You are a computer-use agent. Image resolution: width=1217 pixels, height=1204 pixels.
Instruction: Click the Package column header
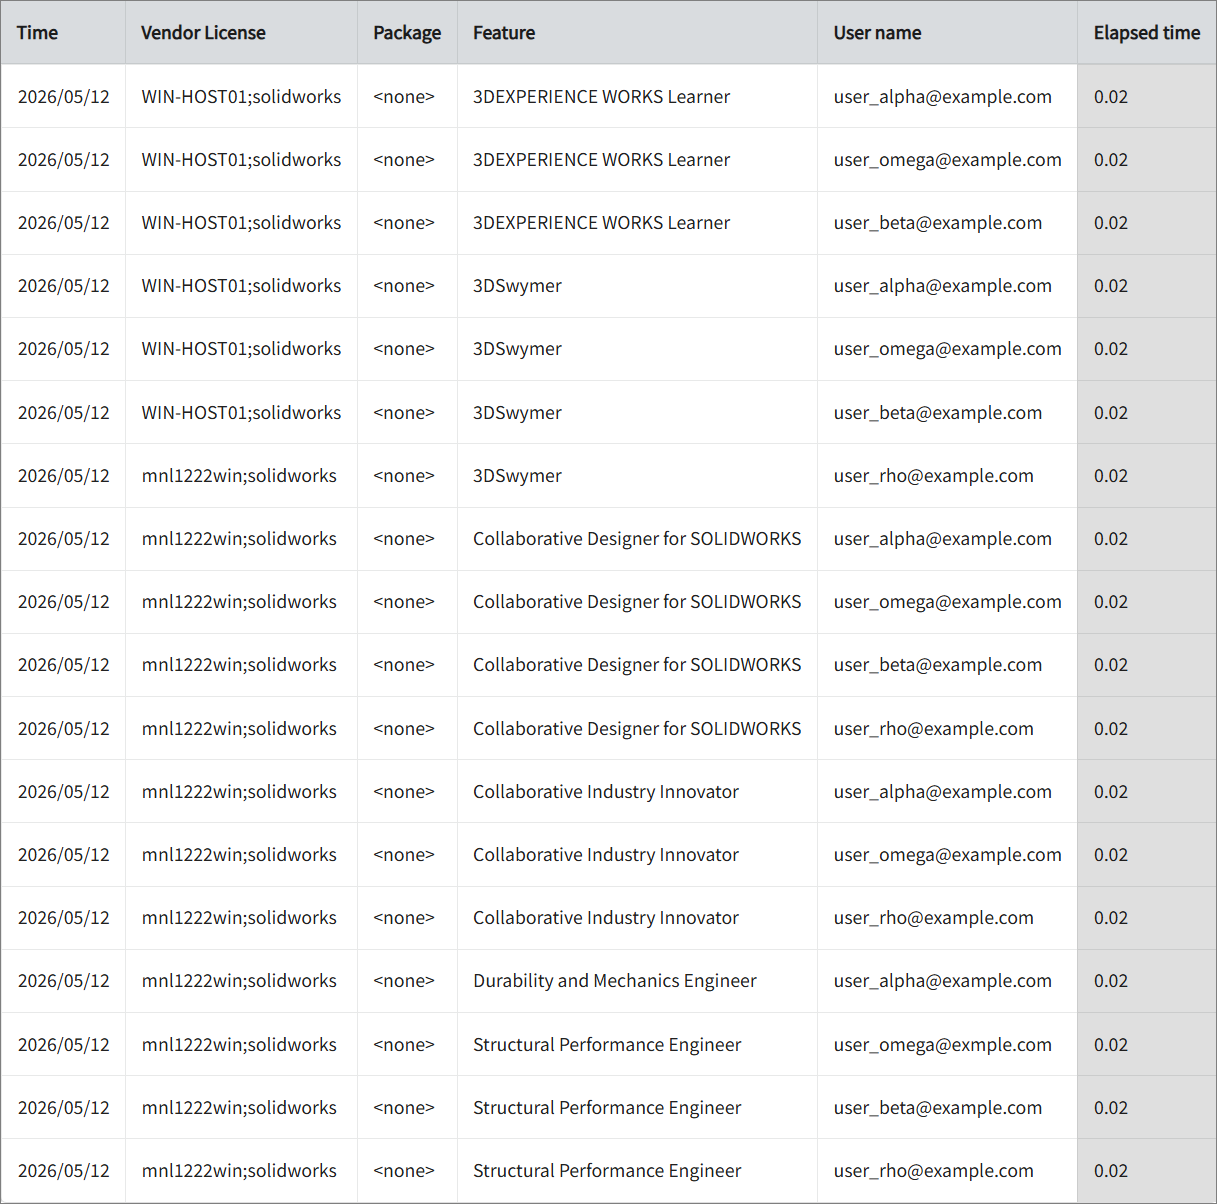coord(407,33)
